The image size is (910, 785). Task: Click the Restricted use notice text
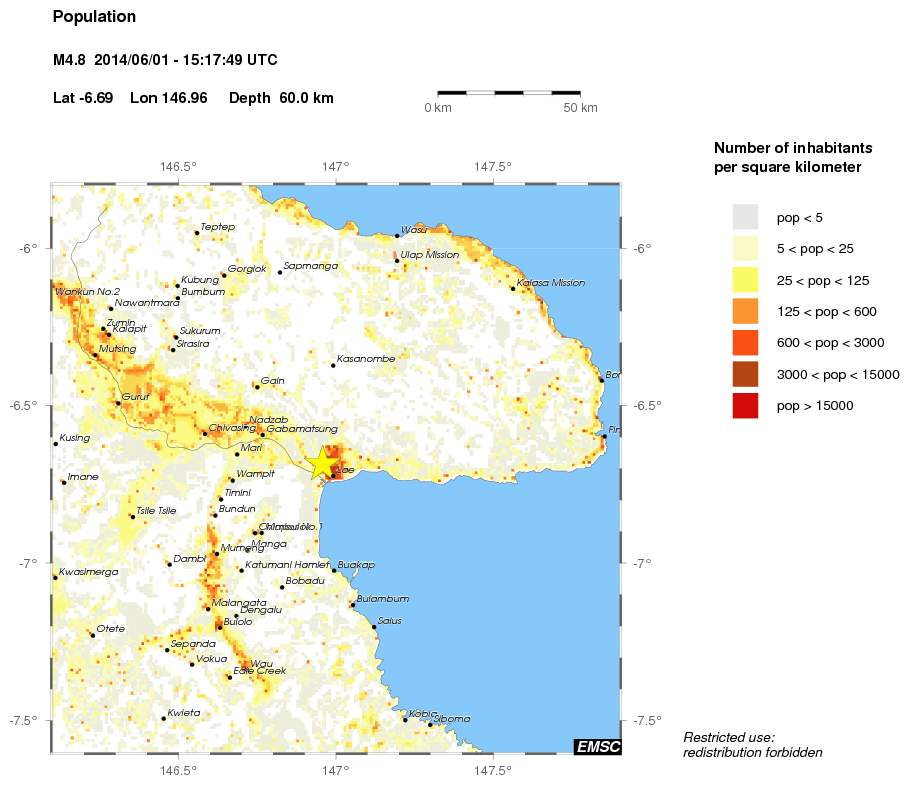click(x=752, y=744)
